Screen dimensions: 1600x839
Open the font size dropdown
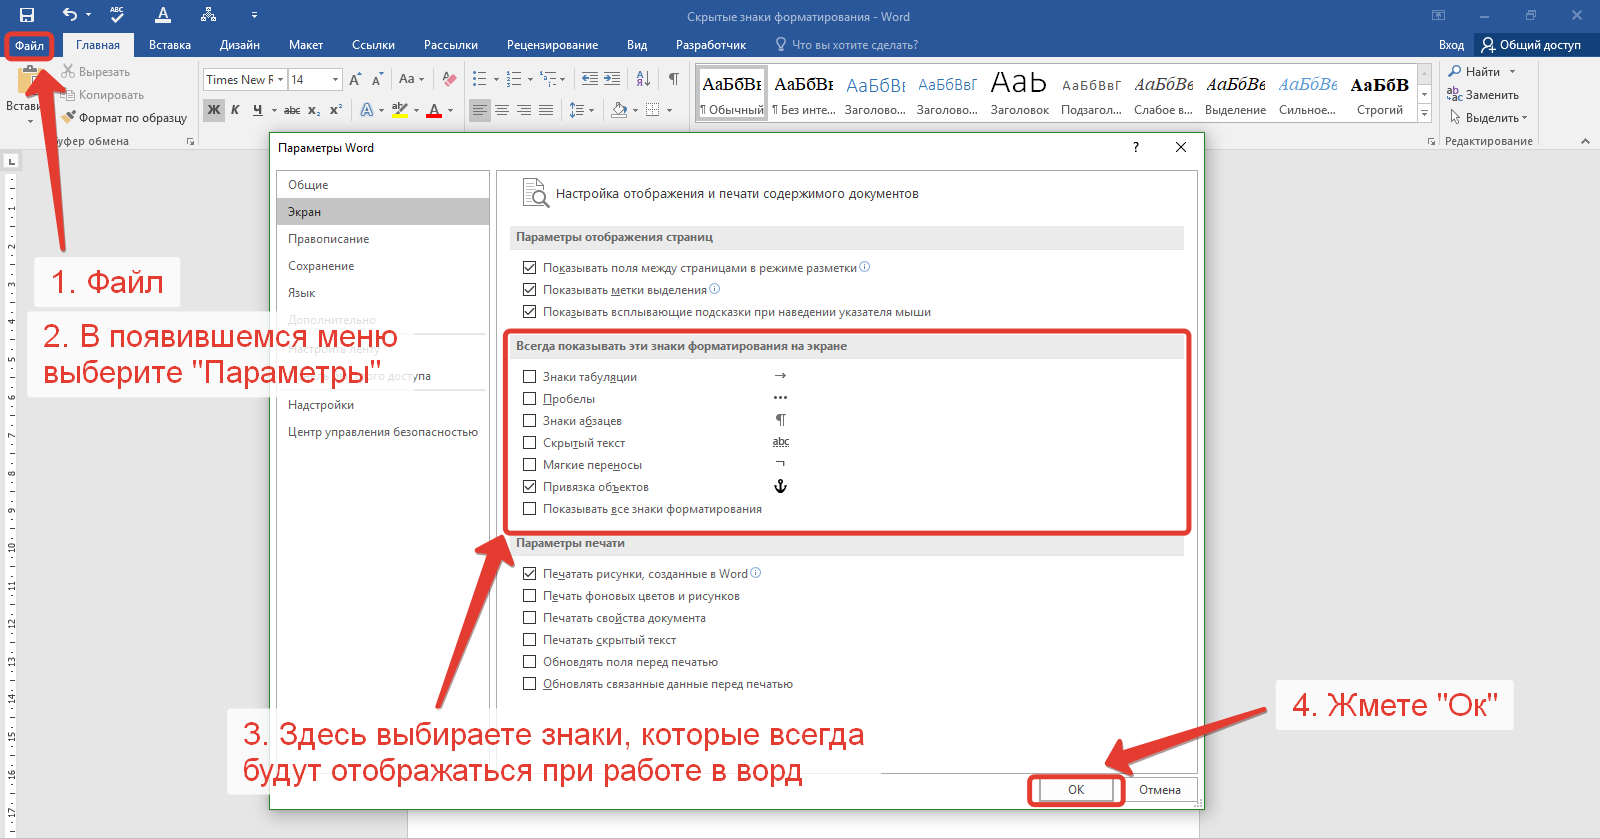pos(335,79)
